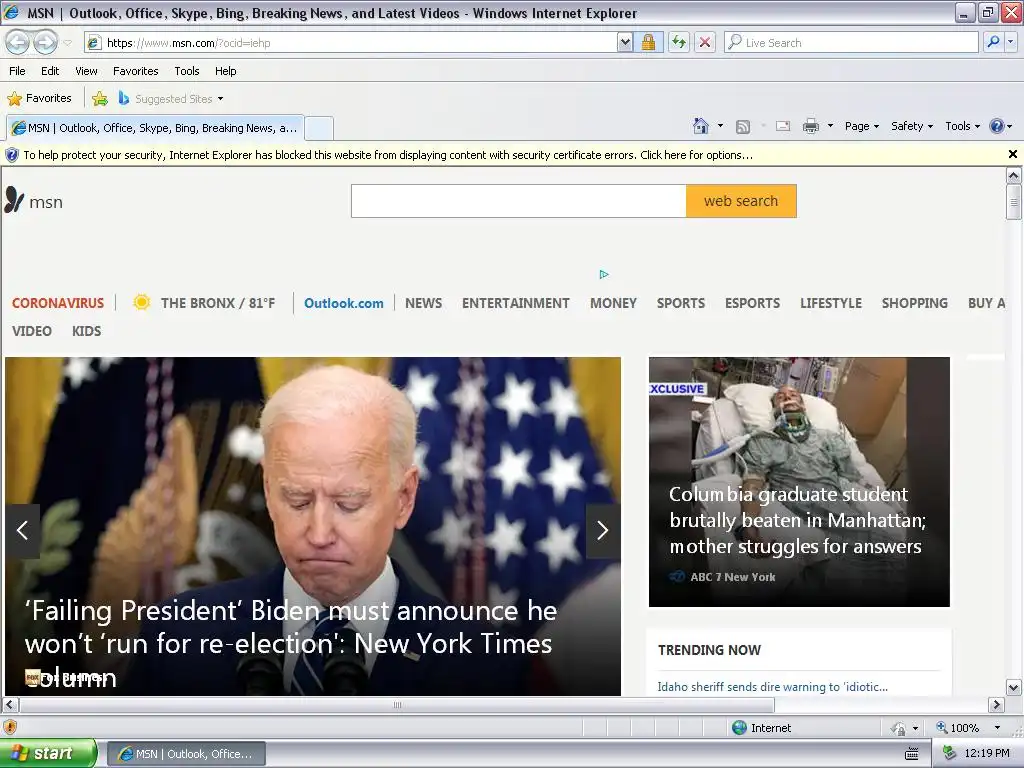The image size is (1024, 768).
Task: Select MSN Internet Explorer taskbar button
Action: (186, 754)
